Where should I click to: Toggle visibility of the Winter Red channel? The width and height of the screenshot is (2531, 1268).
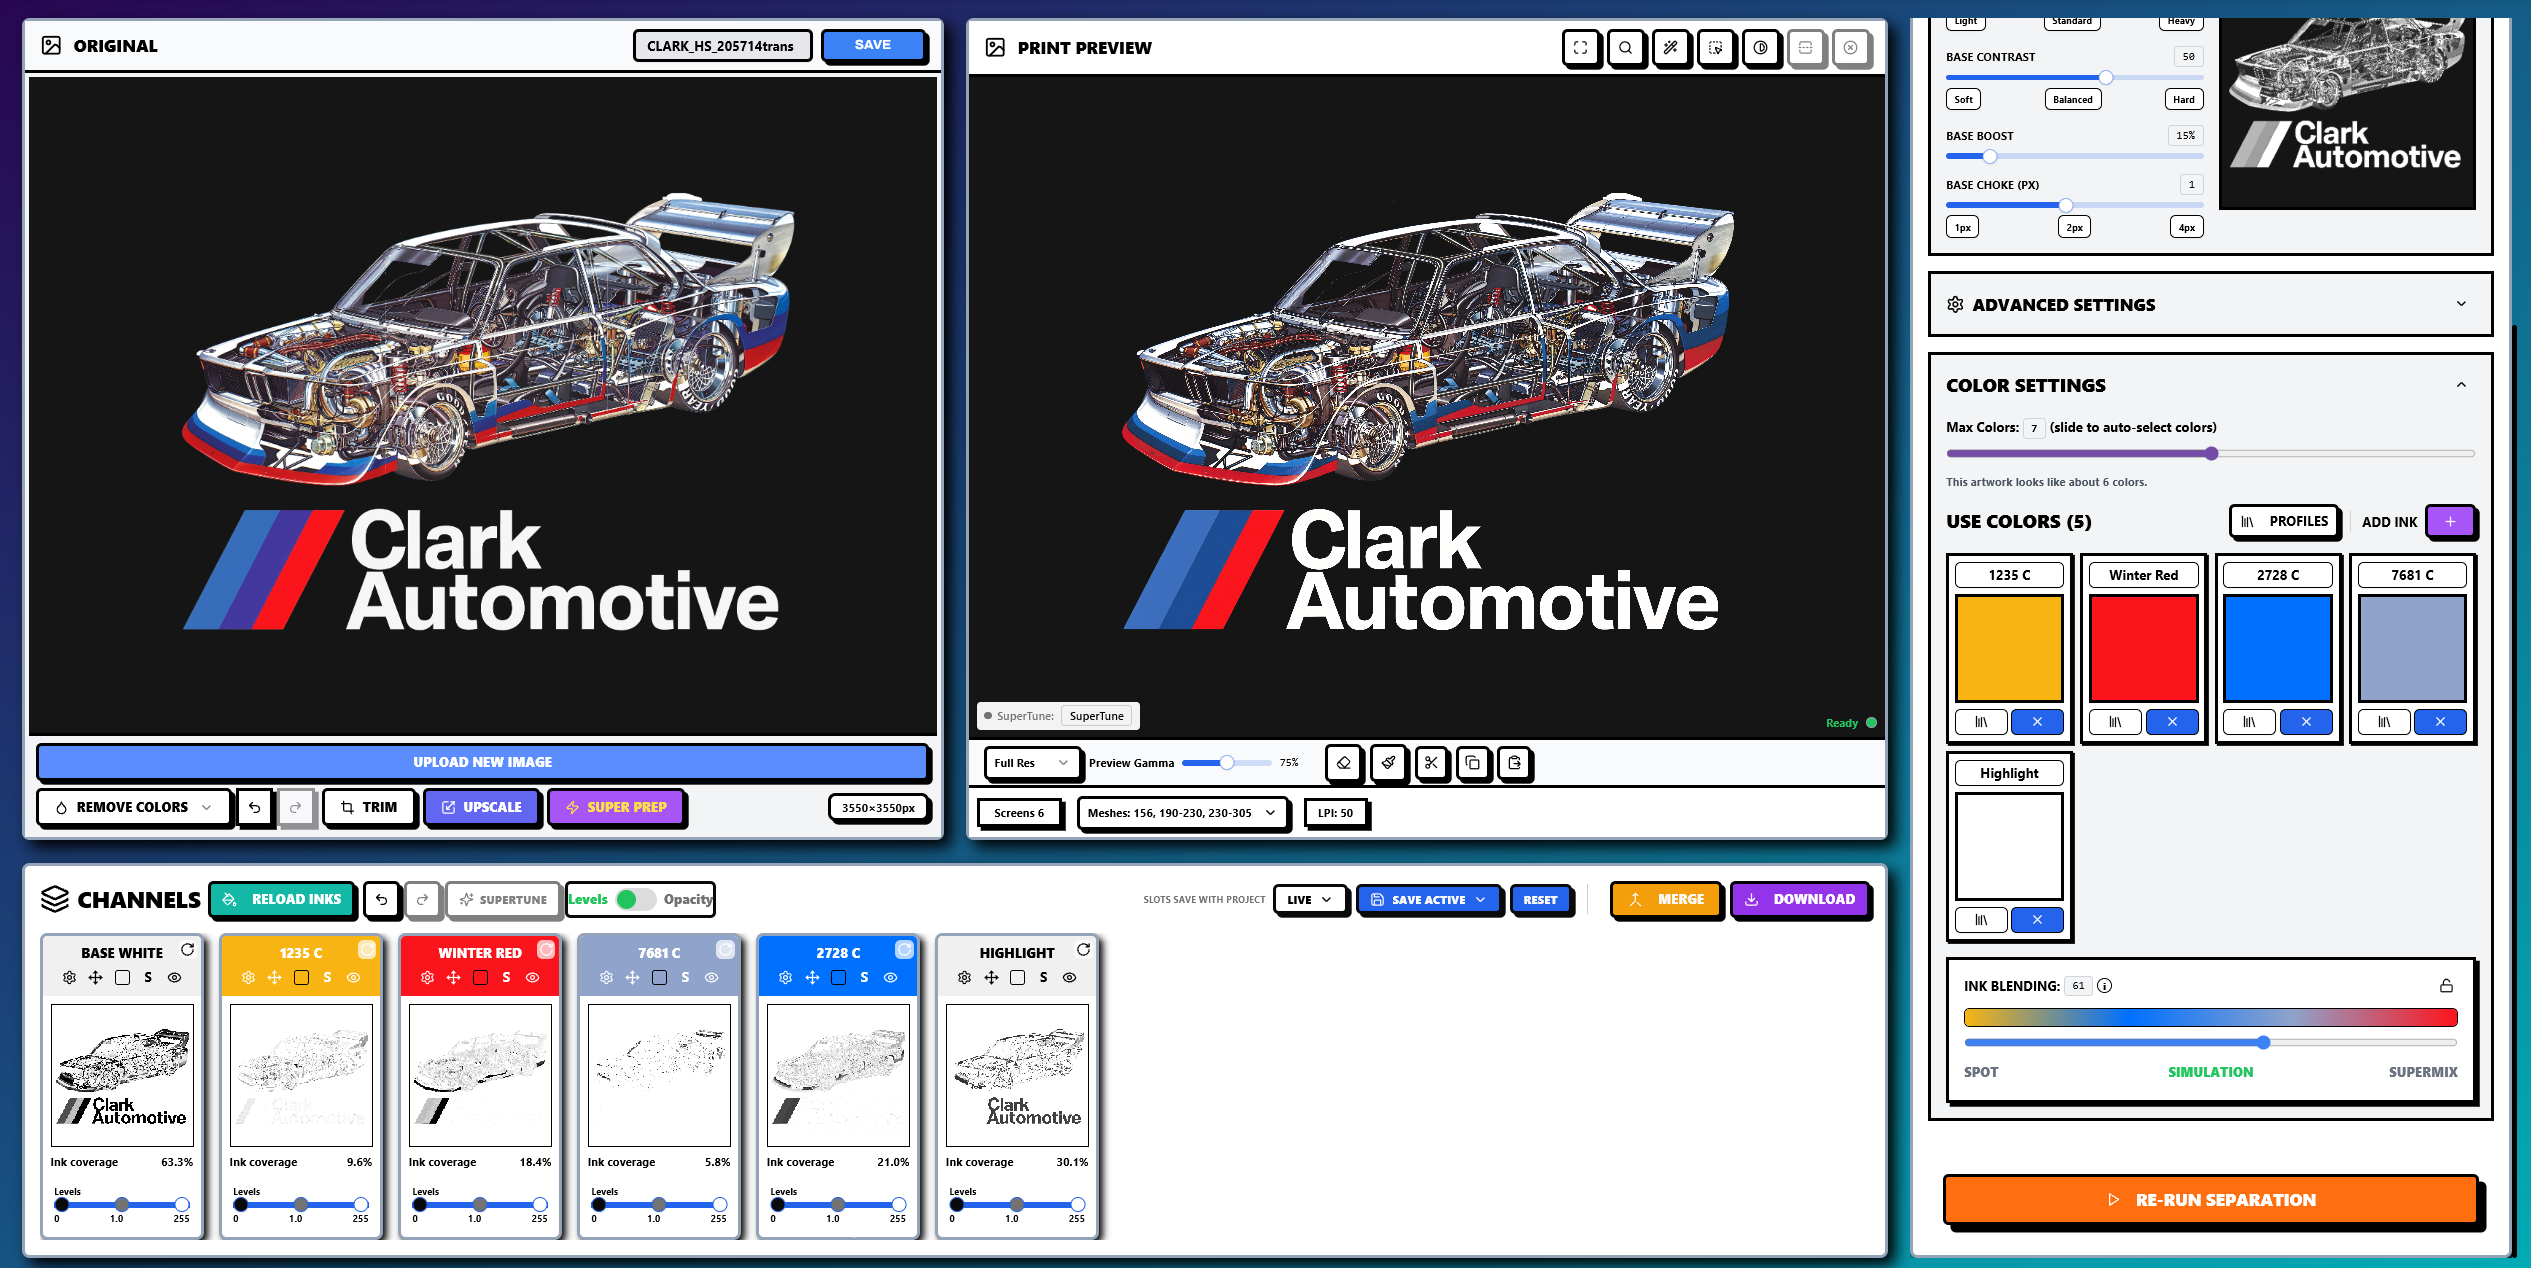532,977
